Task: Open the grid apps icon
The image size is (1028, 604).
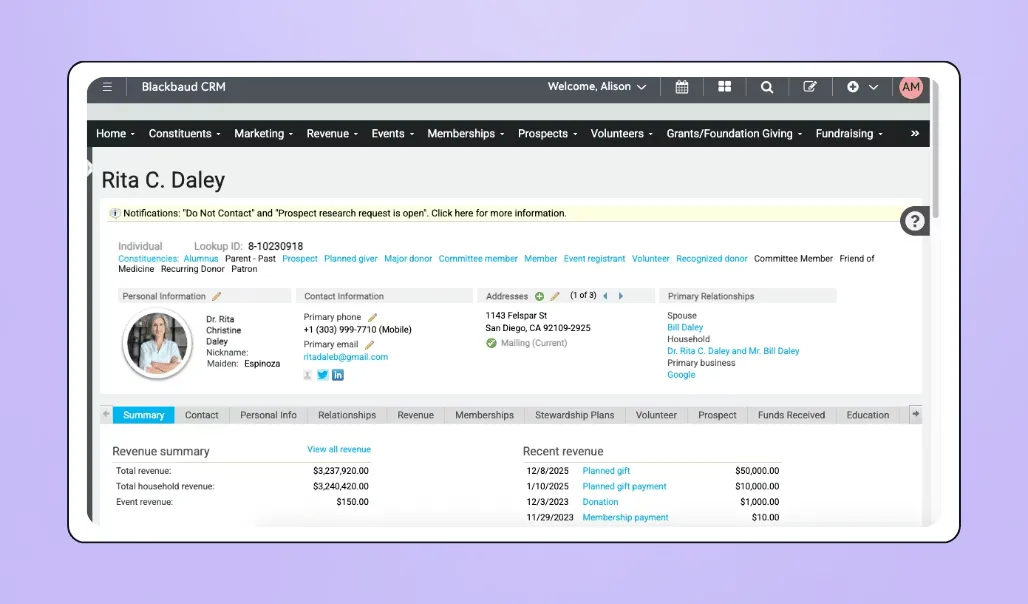Action: pyautogui.click(x=724, y=87)
